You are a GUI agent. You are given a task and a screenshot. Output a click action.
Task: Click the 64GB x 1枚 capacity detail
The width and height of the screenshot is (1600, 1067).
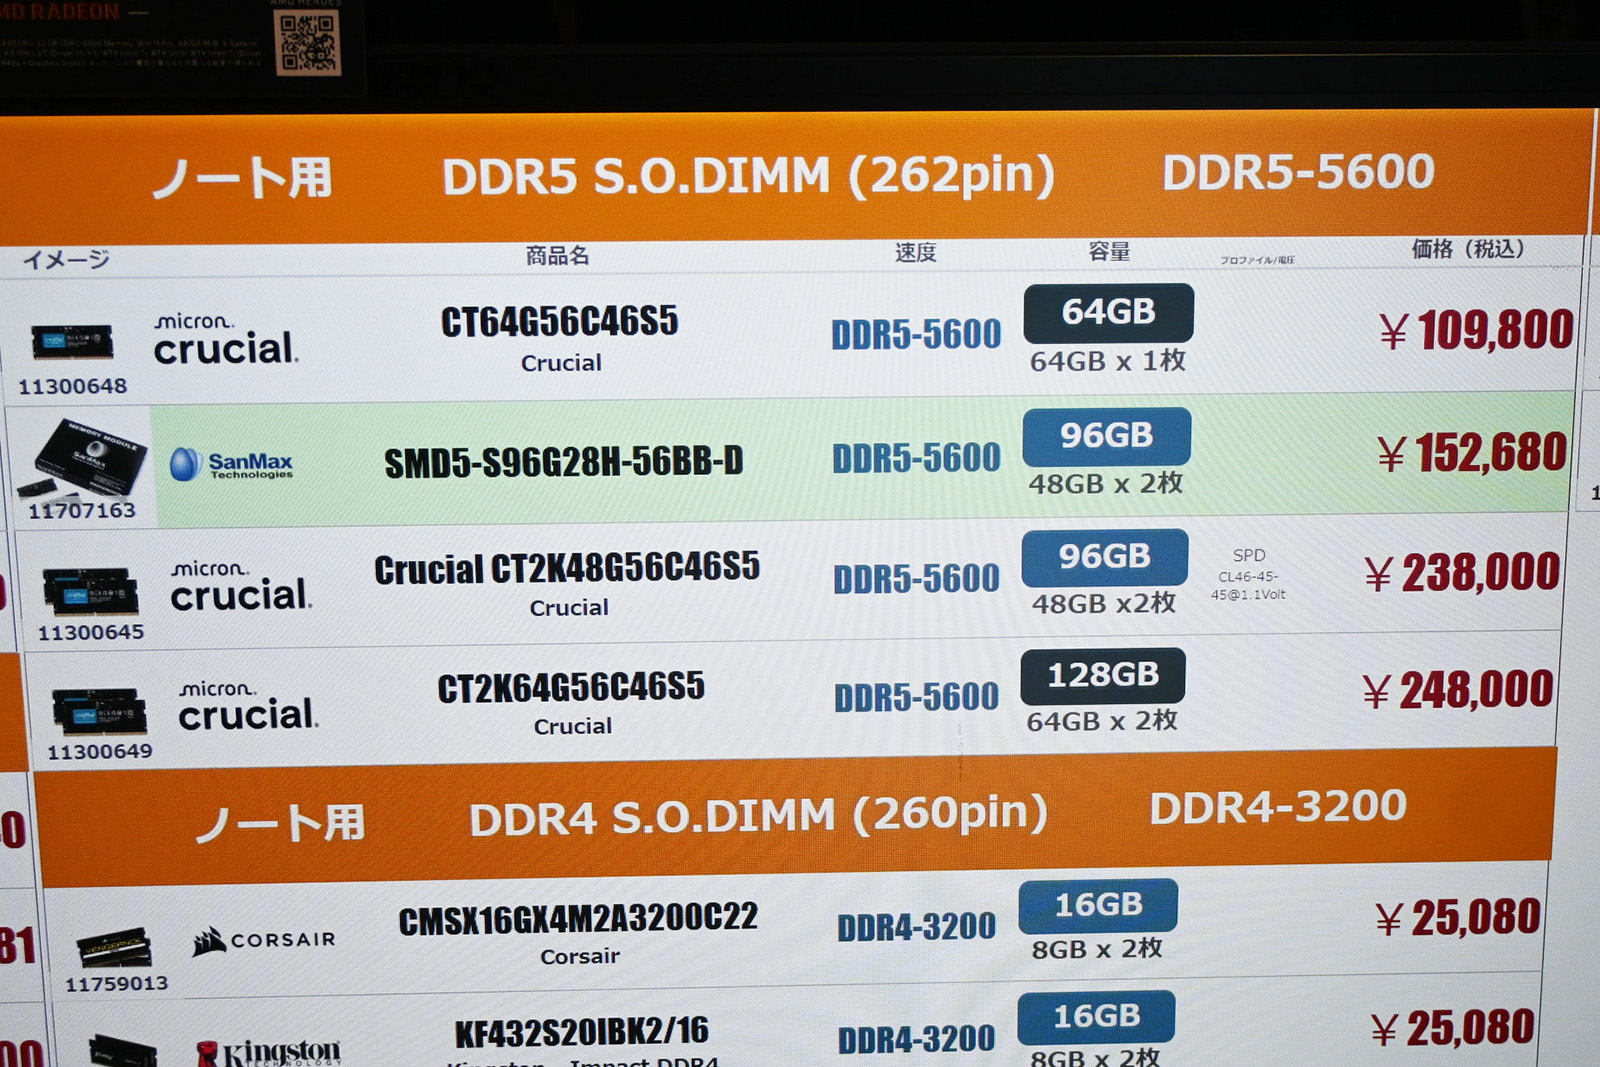click(x=1108, y=361)
